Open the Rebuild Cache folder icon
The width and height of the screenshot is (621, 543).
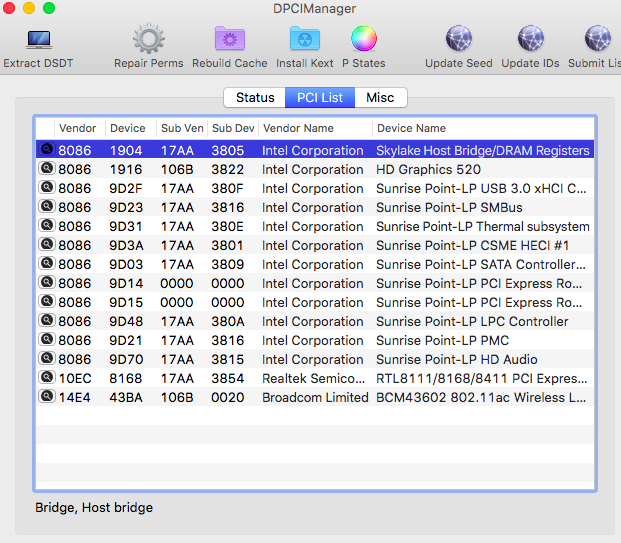click(x=230, y=40)
